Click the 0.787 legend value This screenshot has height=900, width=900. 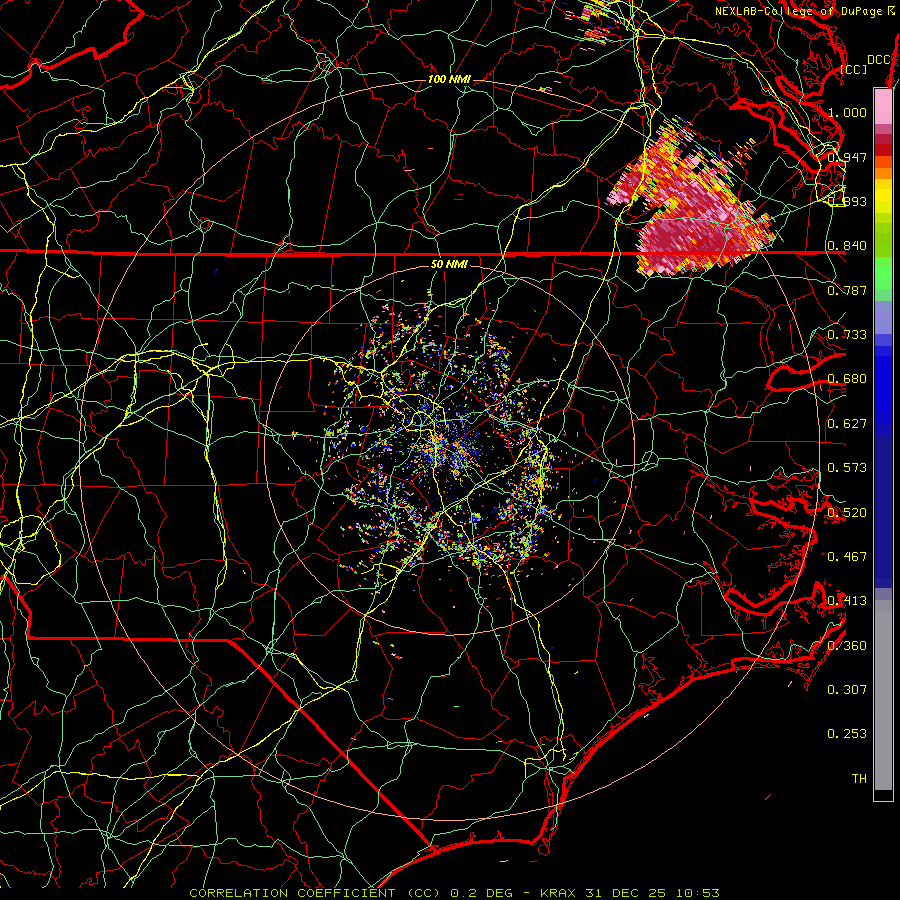click(x=847, y=290)
